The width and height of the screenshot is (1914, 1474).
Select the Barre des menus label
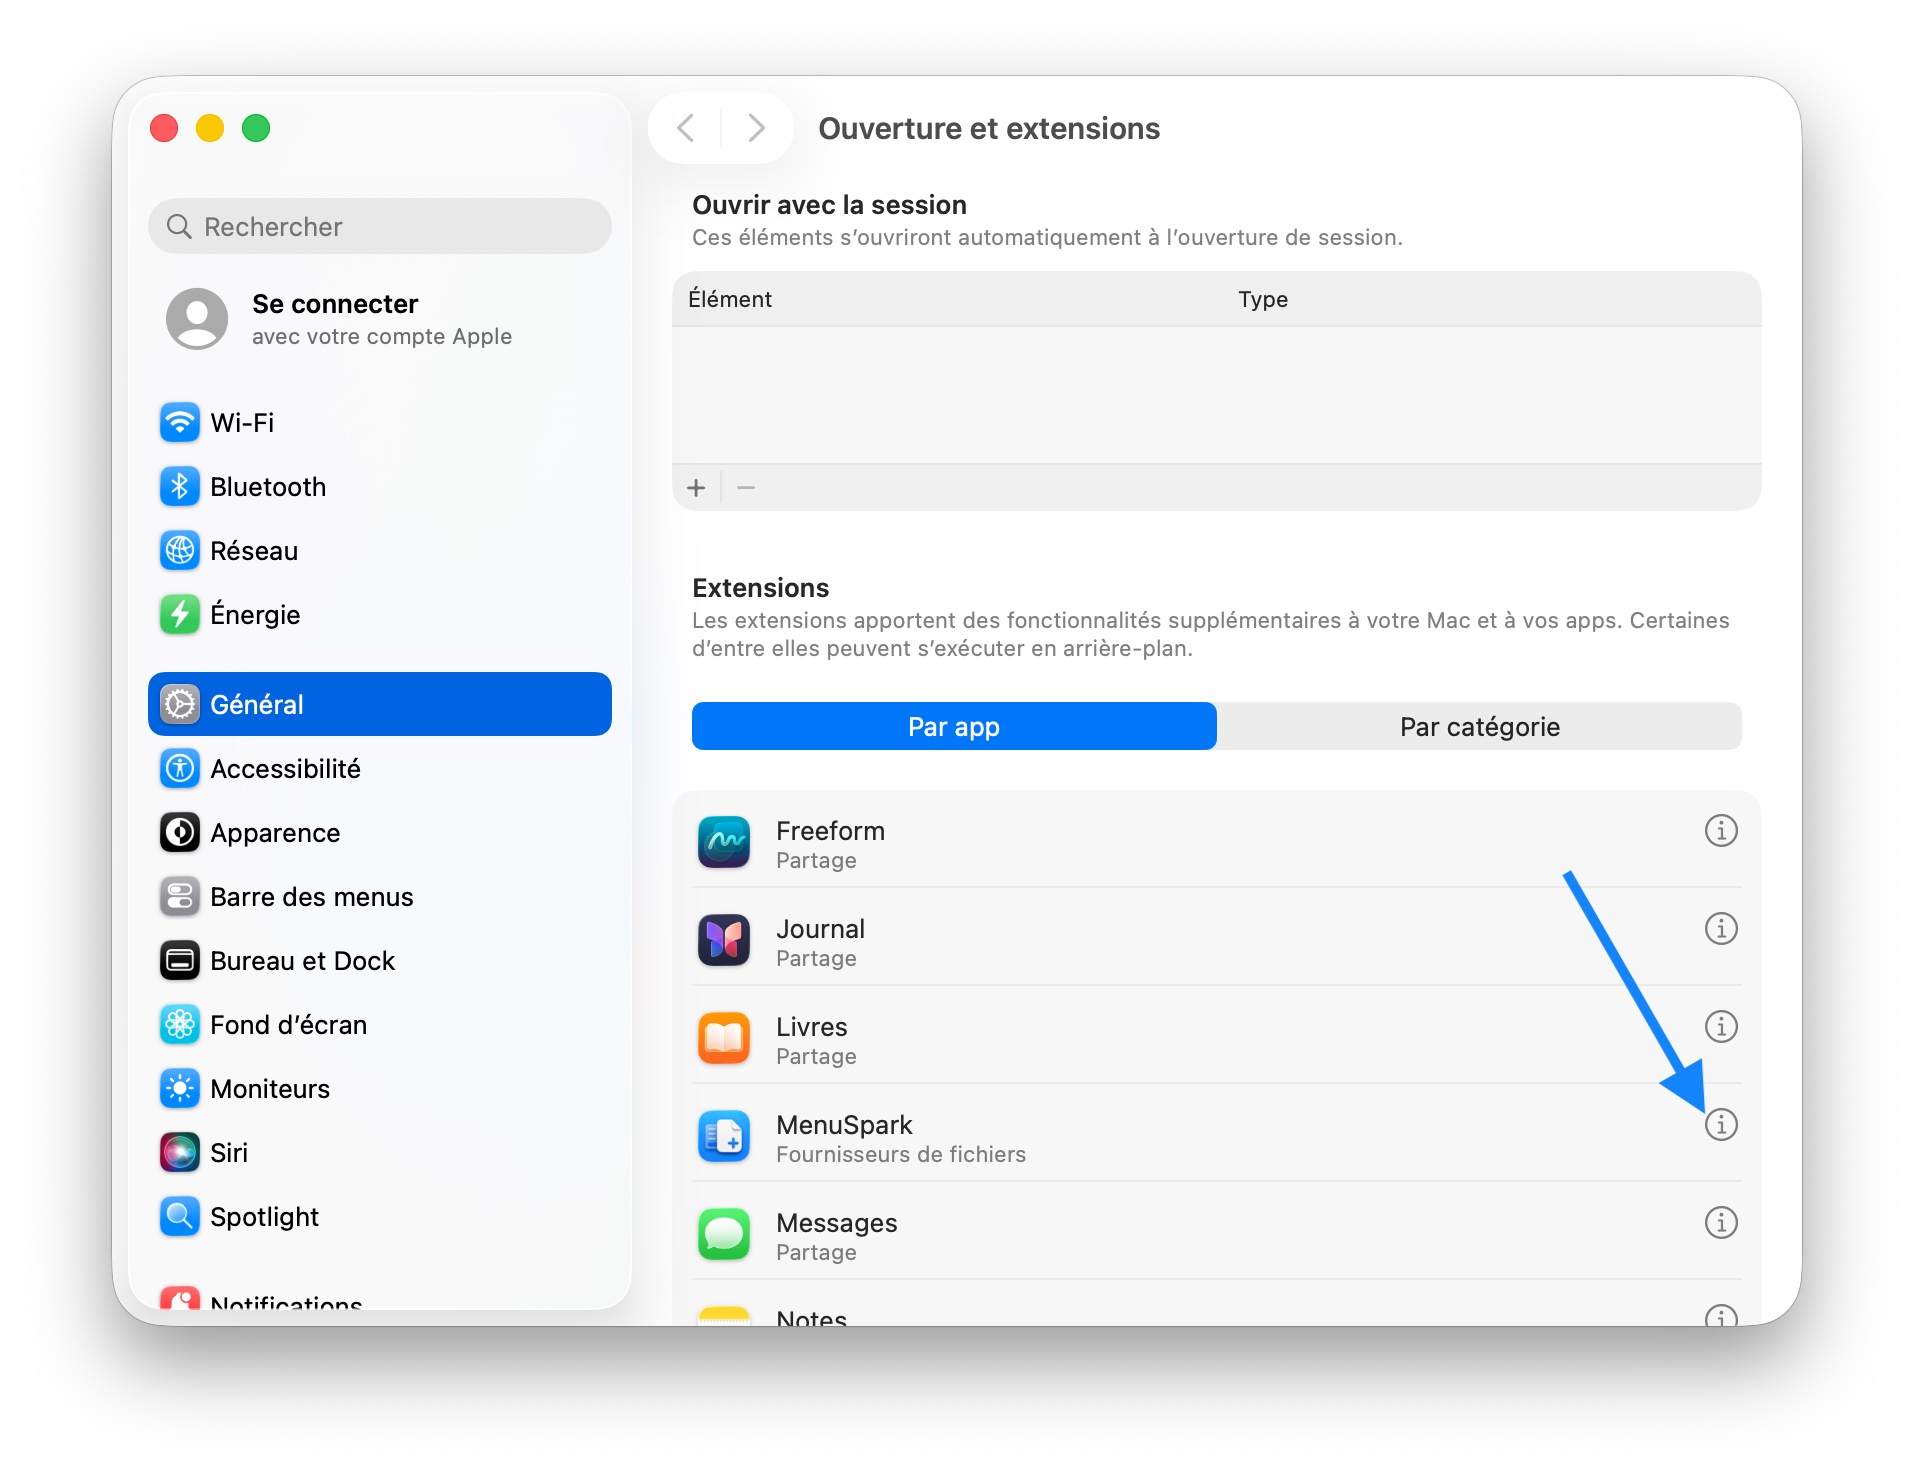coord(312,897)
